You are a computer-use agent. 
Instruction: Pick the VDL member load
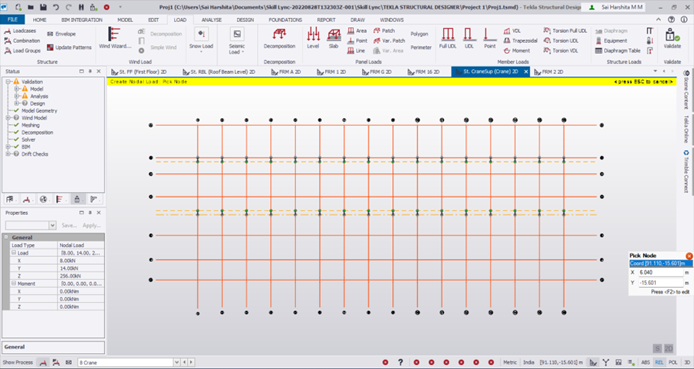point(512,31)
